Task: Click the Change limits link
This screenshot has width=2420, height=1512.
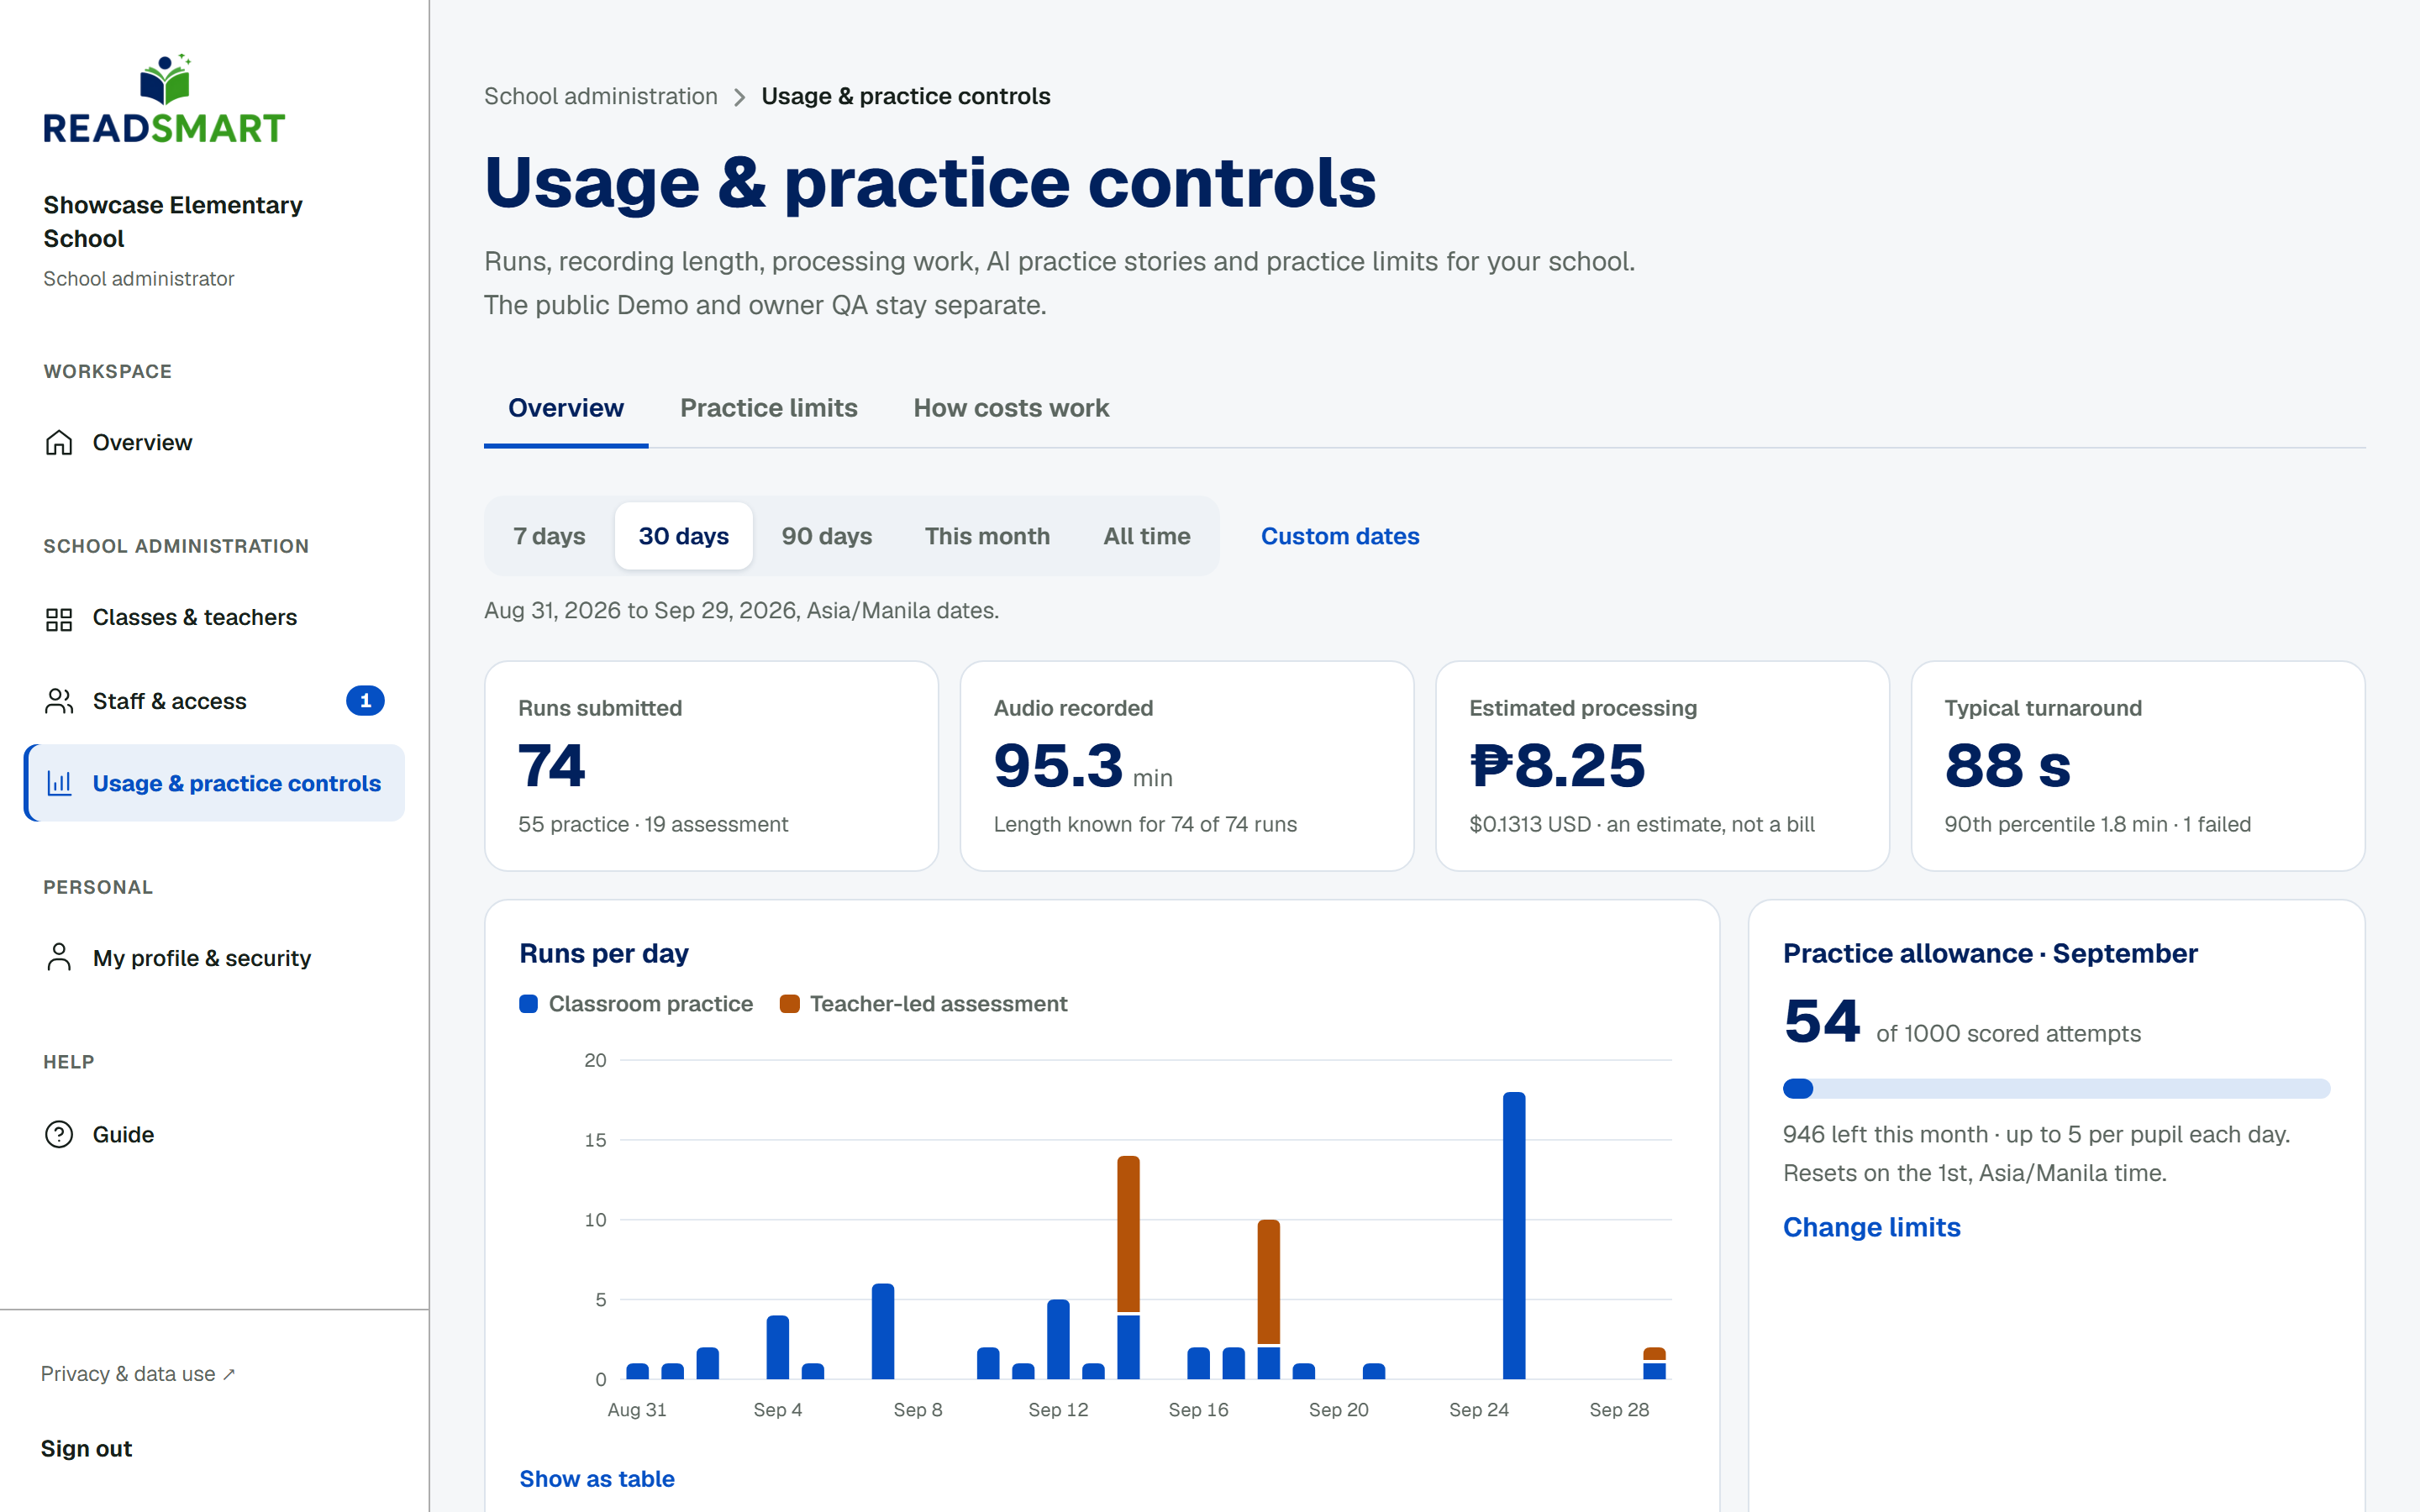Action: pyautogui.click(x=1871, y=1227)
